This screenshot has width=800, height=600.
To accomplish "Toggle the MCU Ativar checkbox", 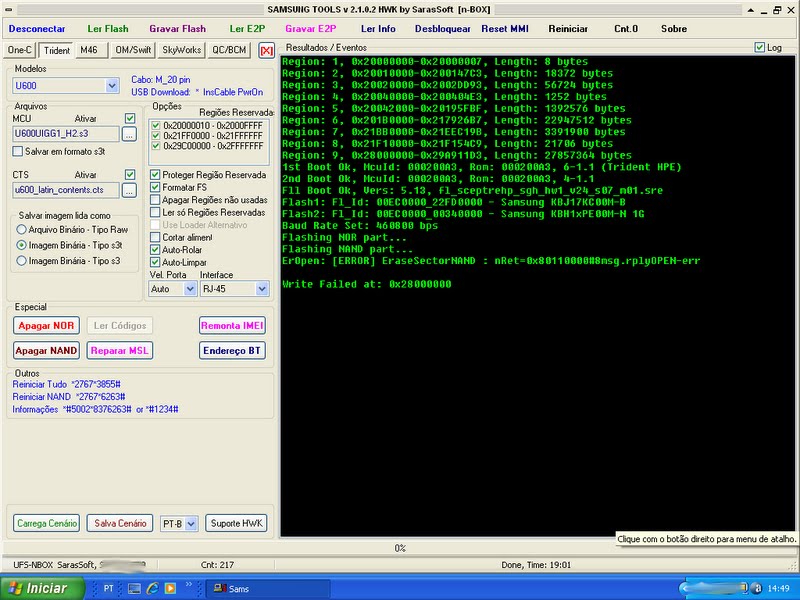I will tap(130, 118).
